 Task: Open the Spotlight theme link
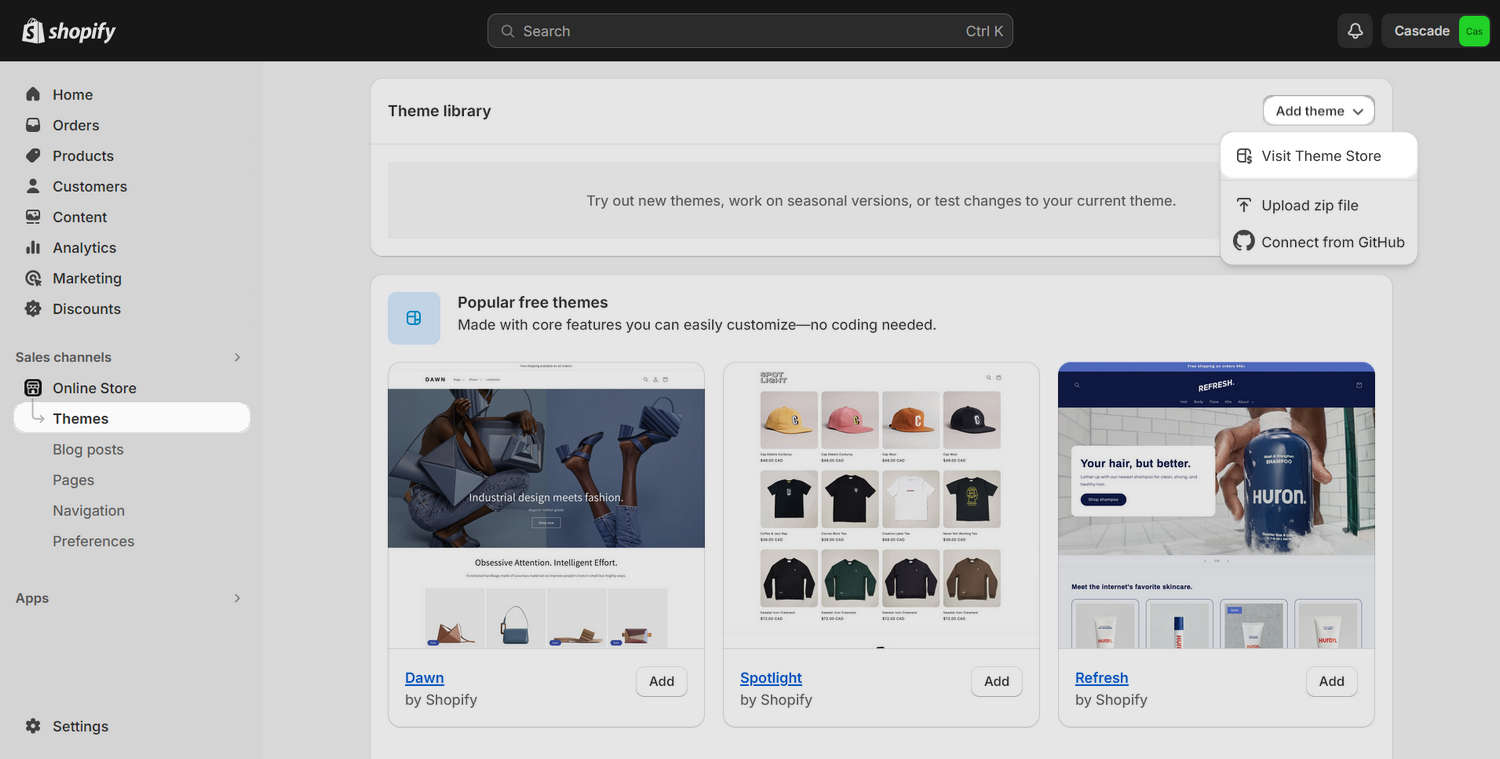click(x=771, y=678)
